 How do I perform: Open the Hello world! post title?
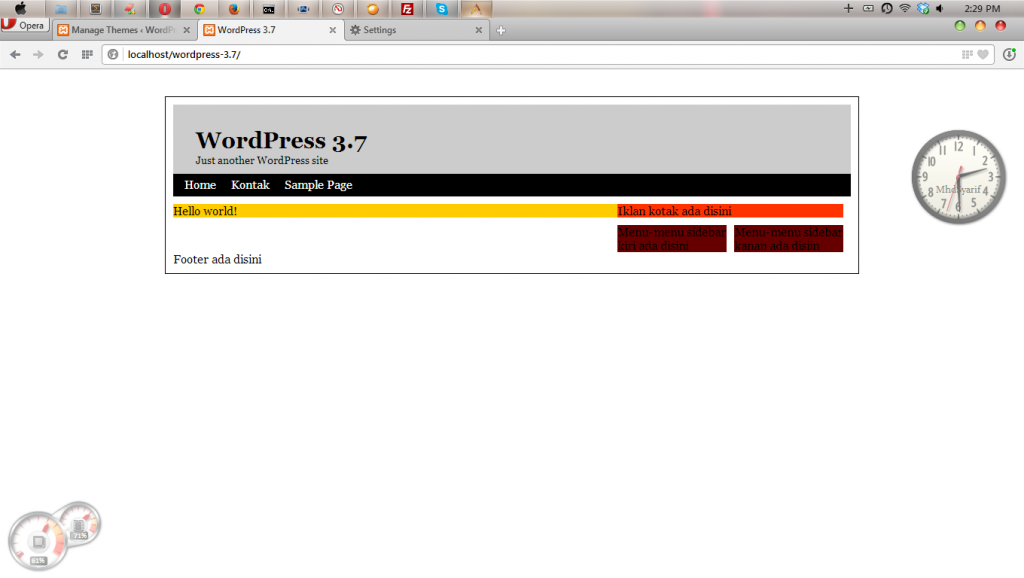click(205, 211)
